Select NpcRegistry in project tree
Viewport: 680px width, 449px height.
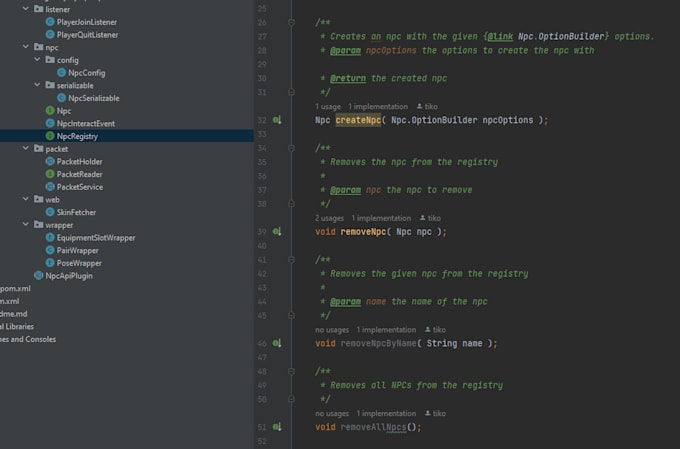point(77,136)
